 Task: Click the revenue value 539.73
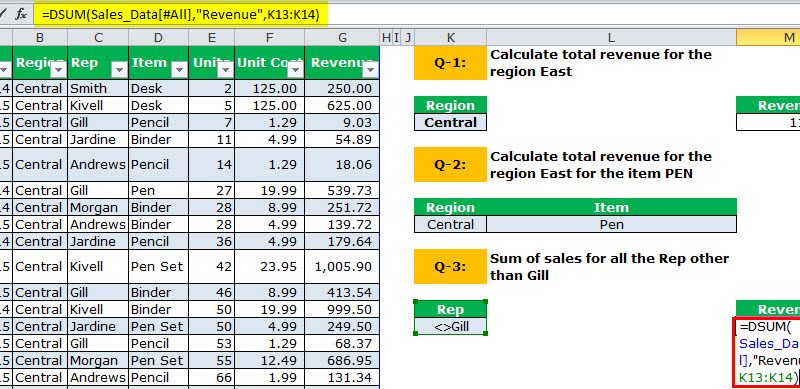click(x=342, y=190)
